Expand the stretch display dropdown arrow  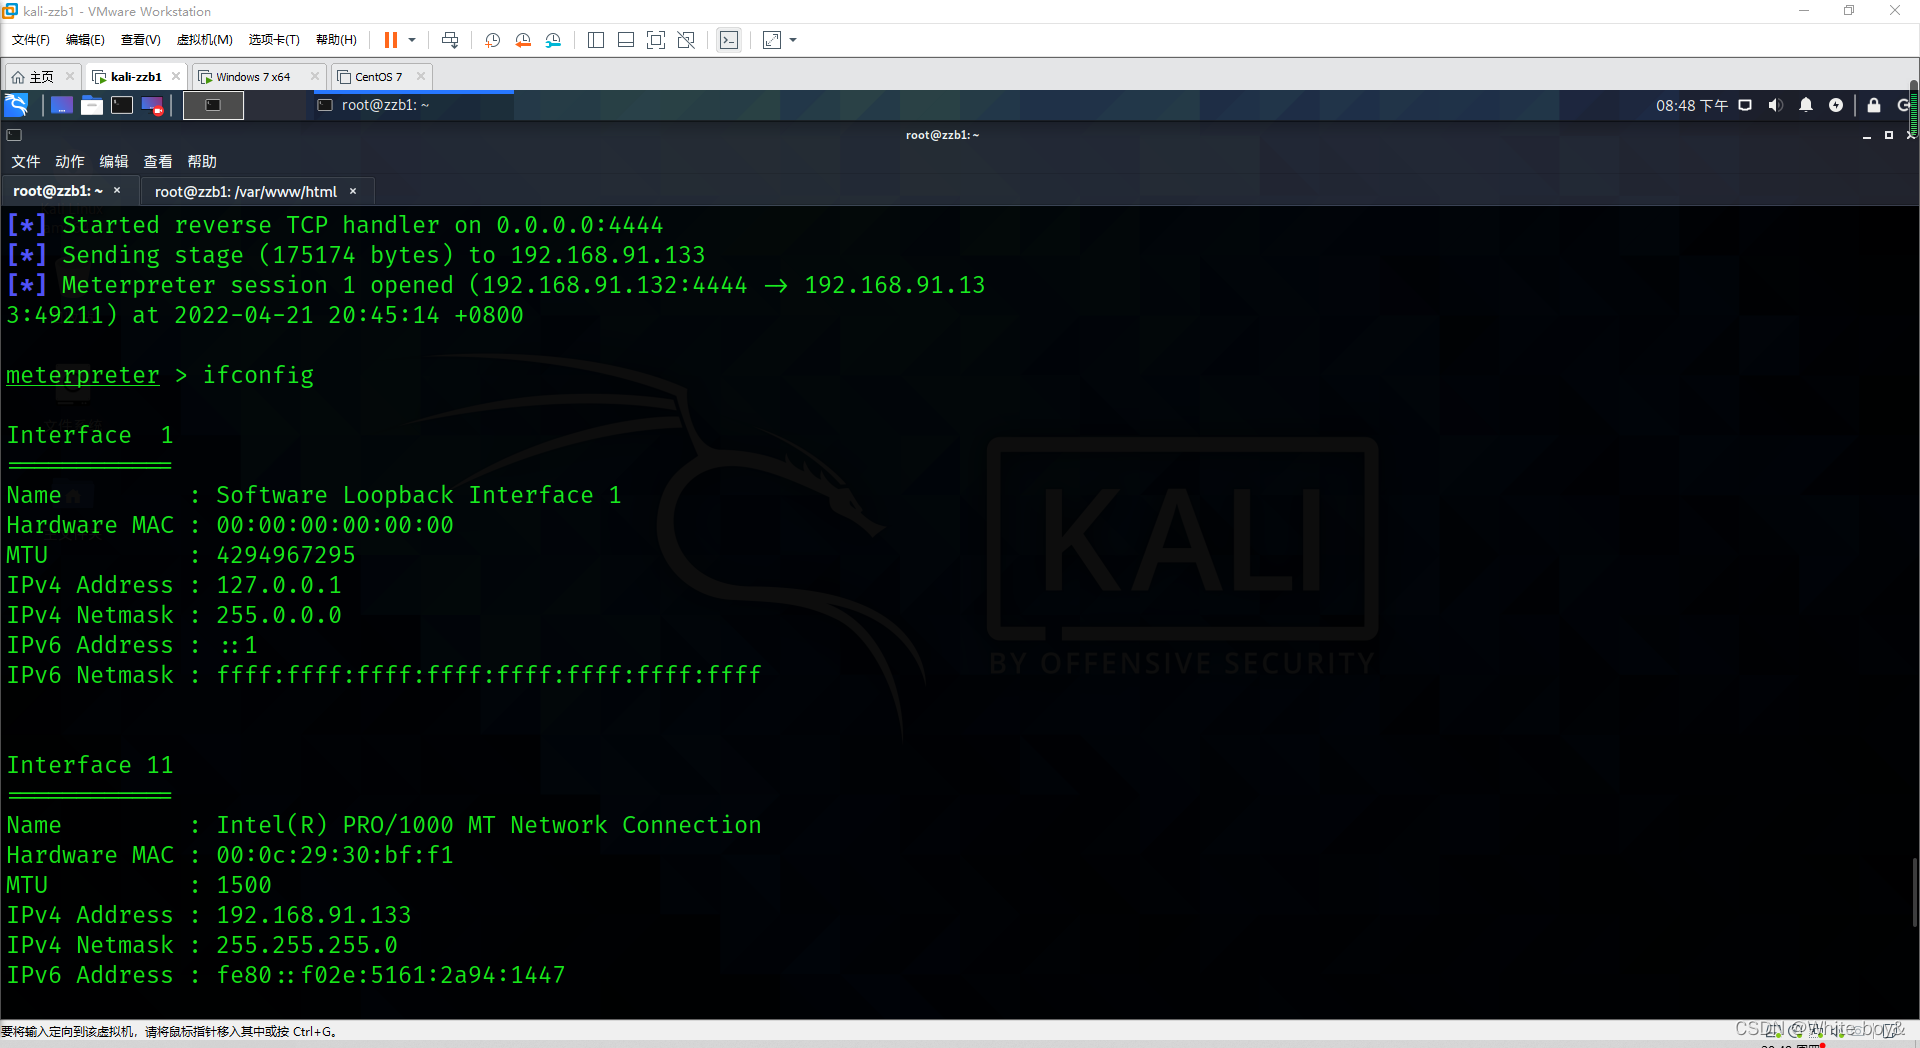[x=793, y=40]
